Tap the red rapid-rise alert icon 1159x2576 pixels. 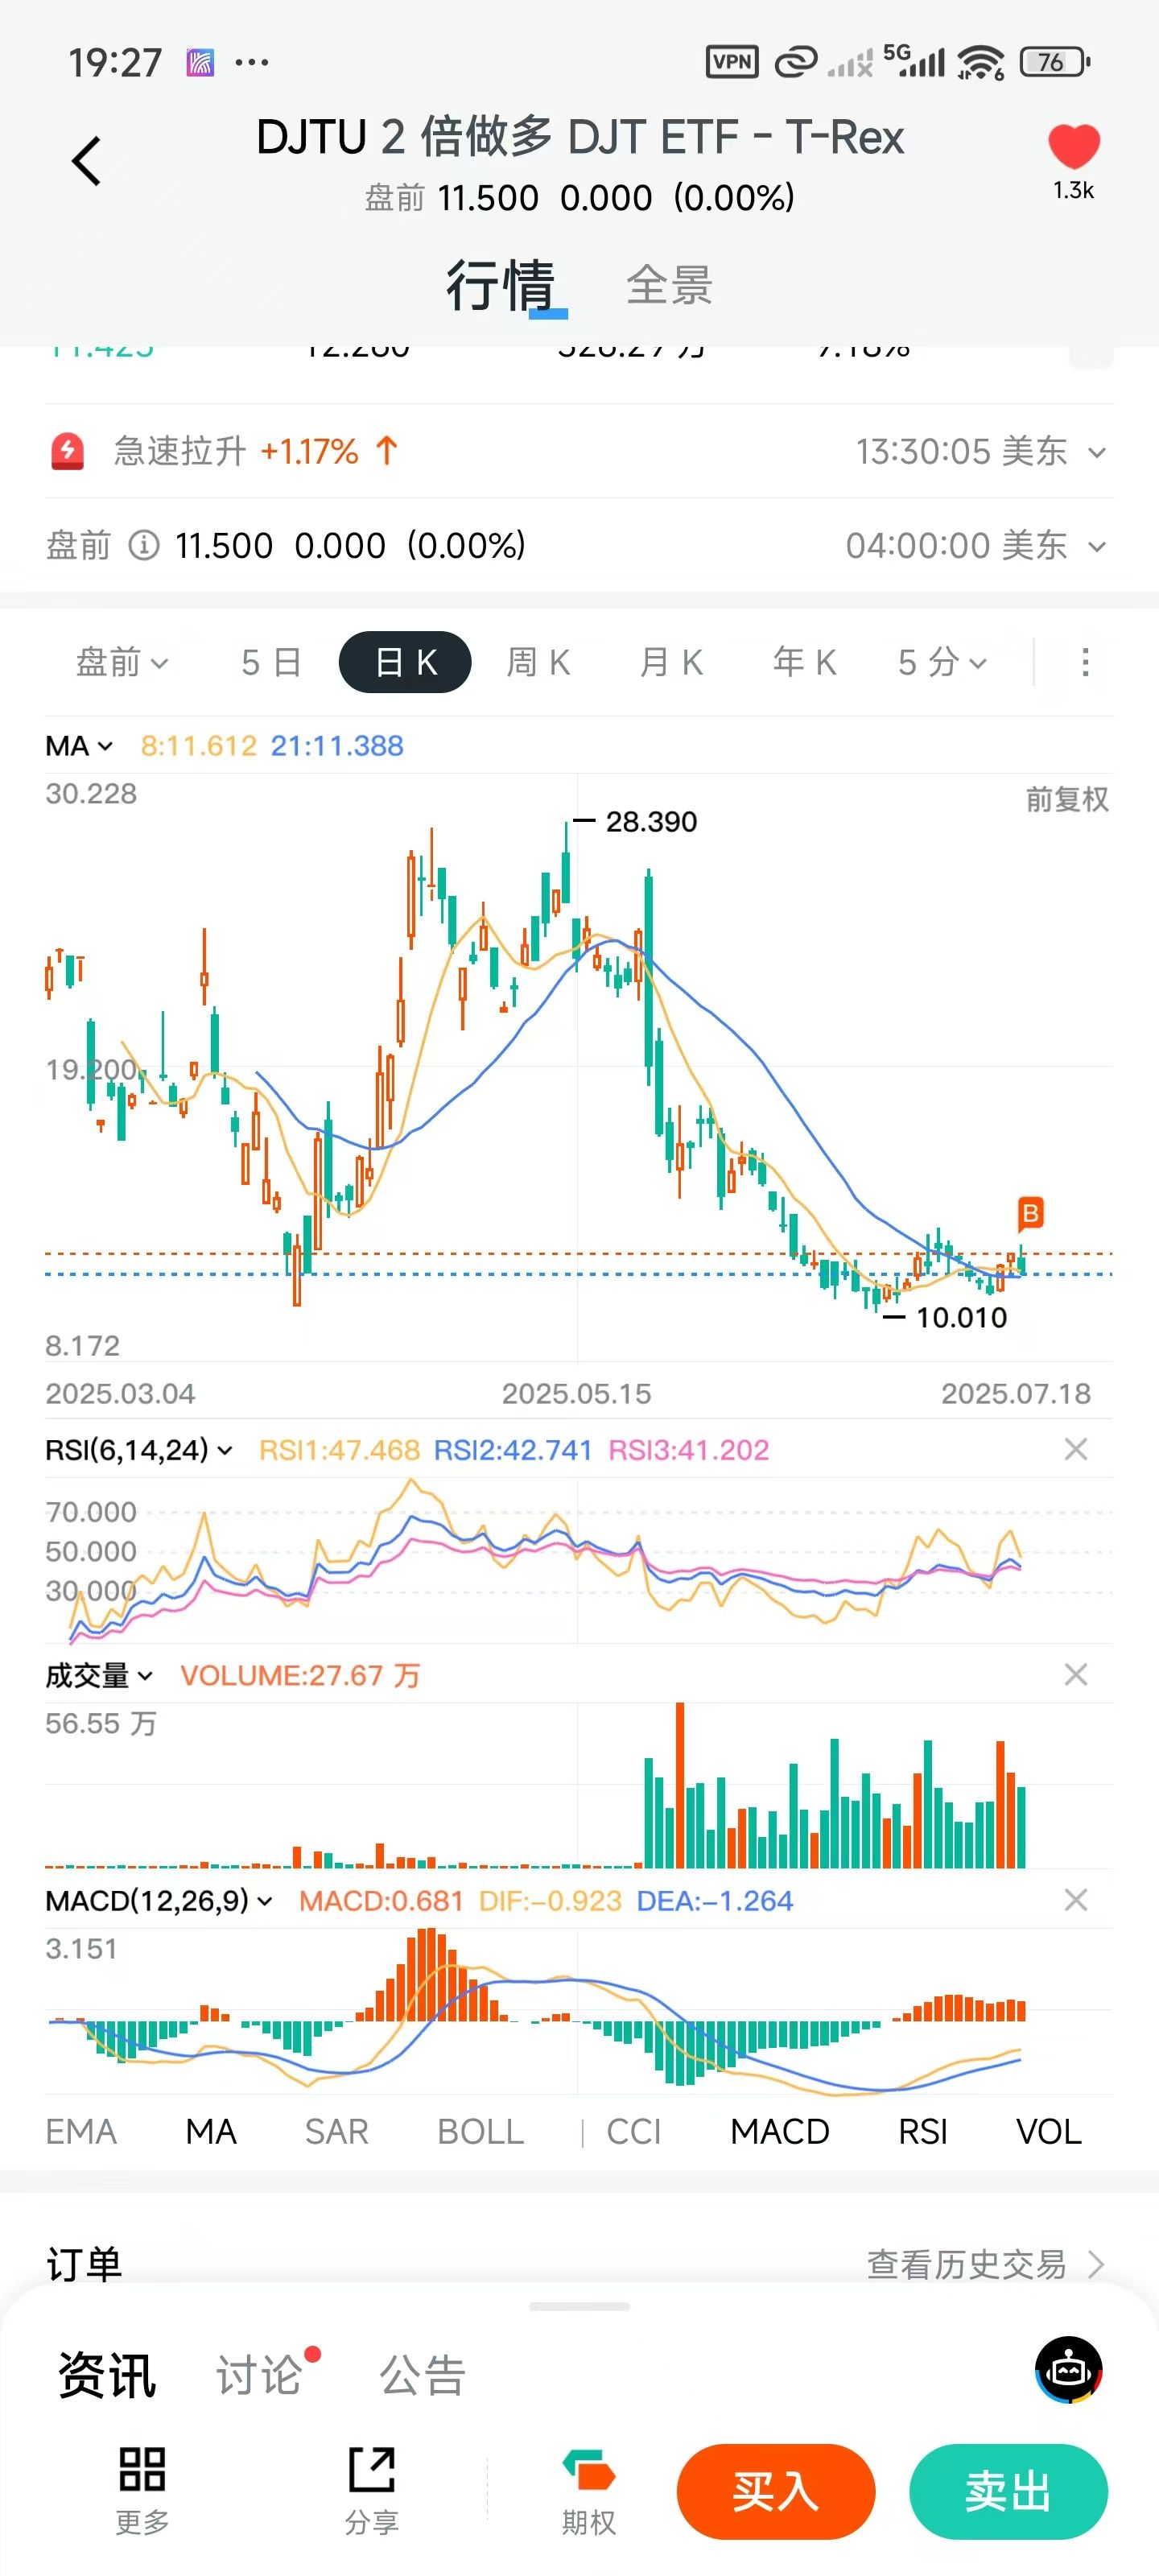(68, 451)
